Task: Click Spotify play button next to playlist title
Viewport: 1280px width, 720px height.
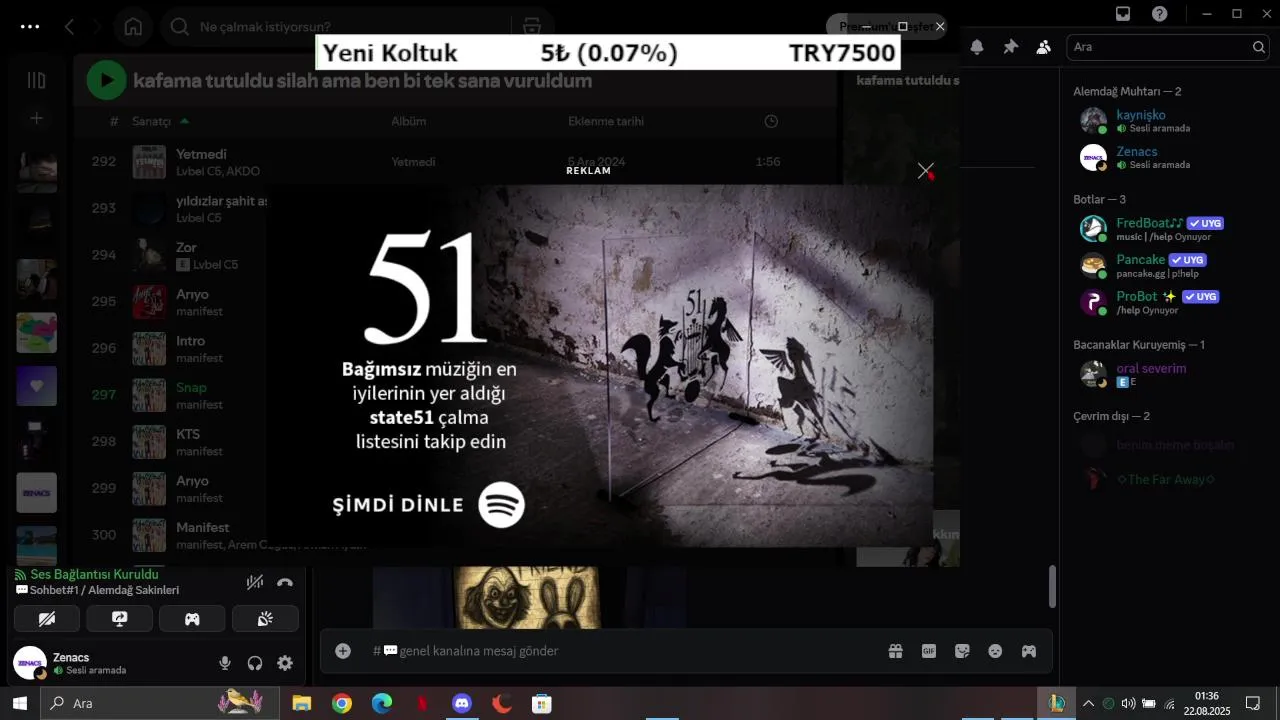Action: 106,80
